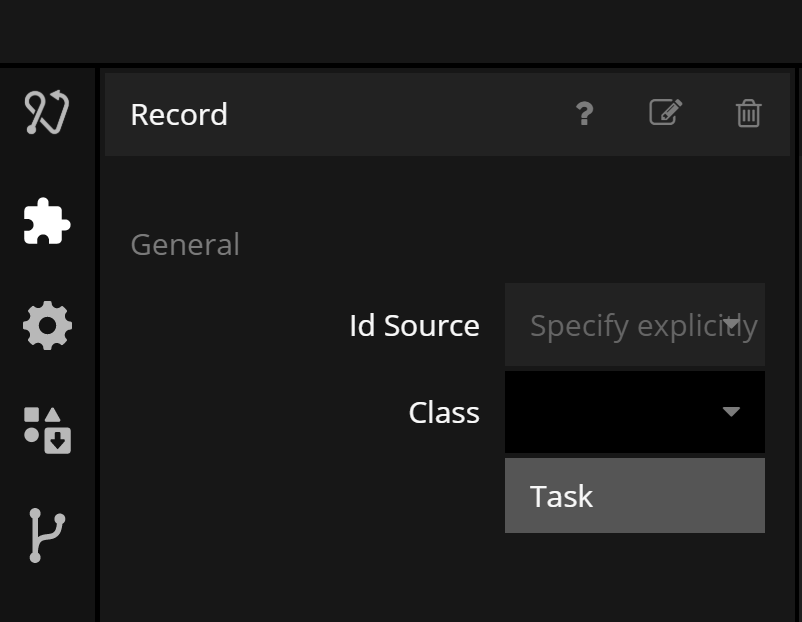Click inside the black Class input field
The height and width of the screenshot is (622, 802).
pos(600,412)
